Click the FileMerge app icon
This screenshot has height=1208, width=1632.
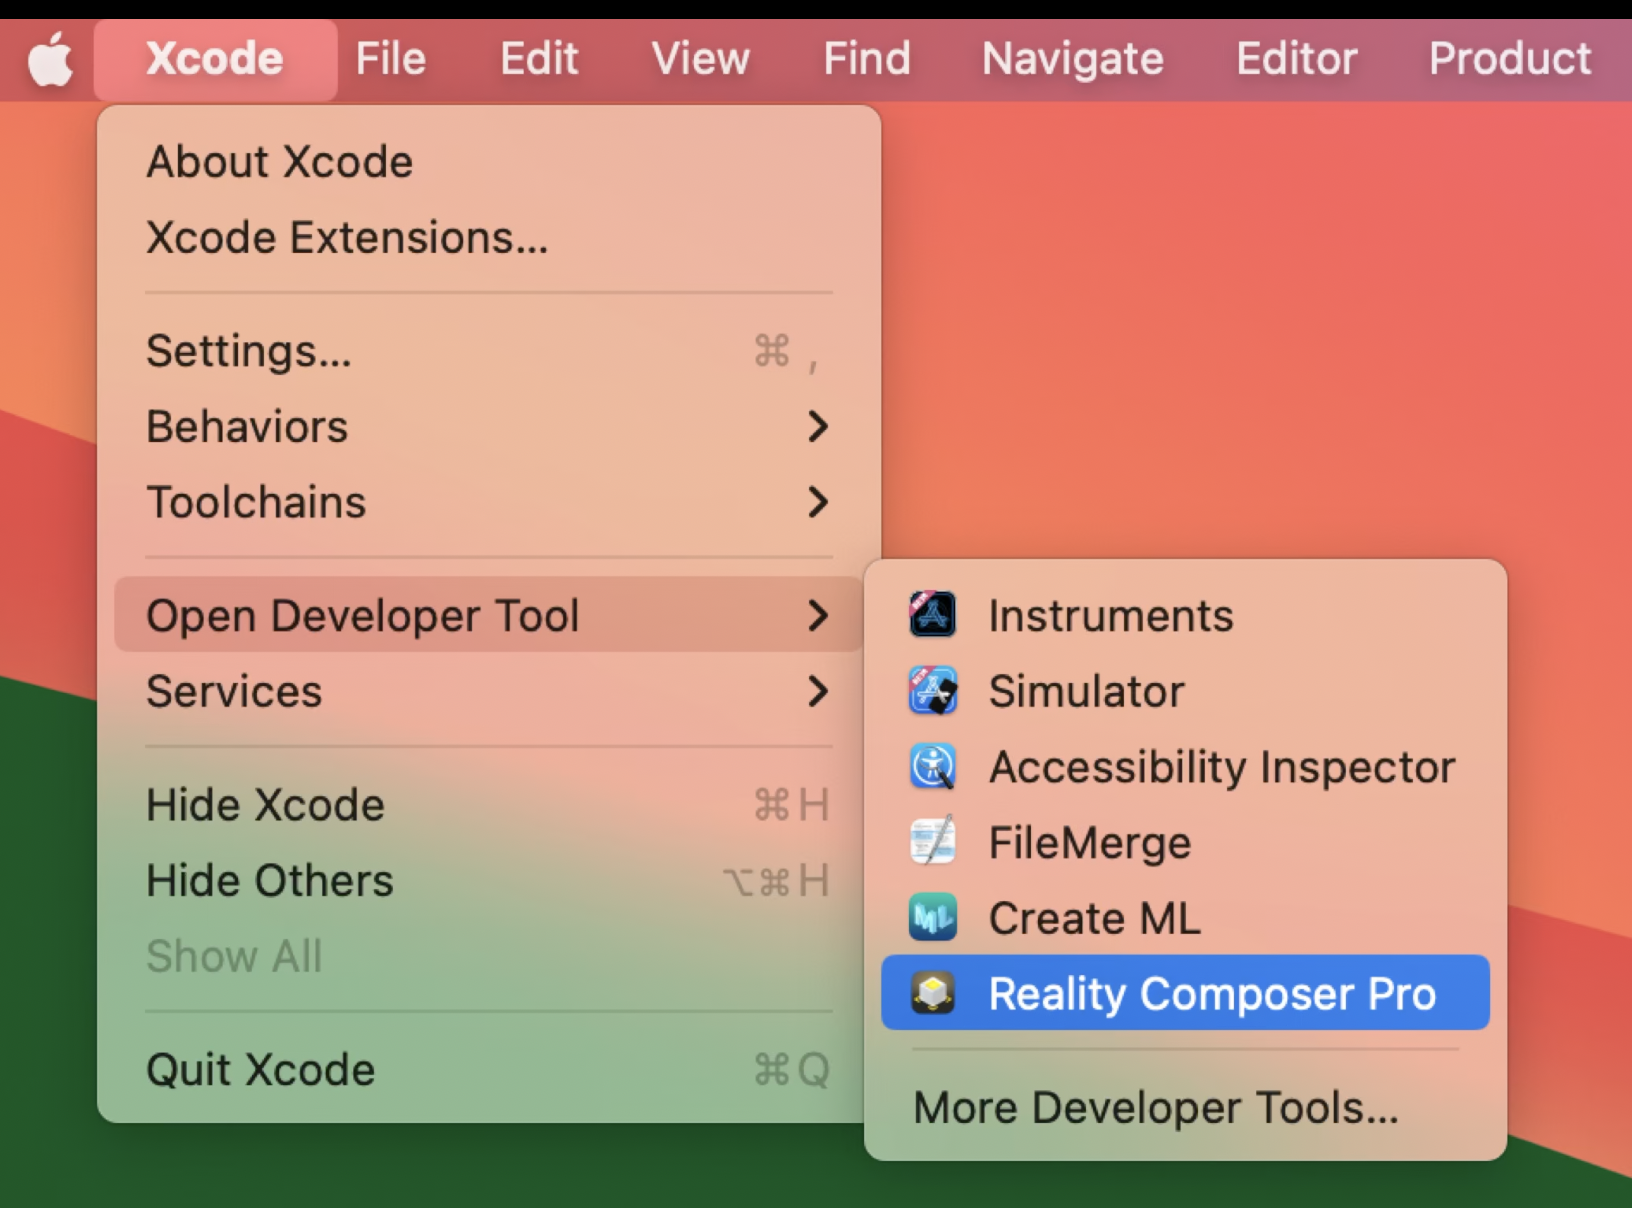pos(932,842)
